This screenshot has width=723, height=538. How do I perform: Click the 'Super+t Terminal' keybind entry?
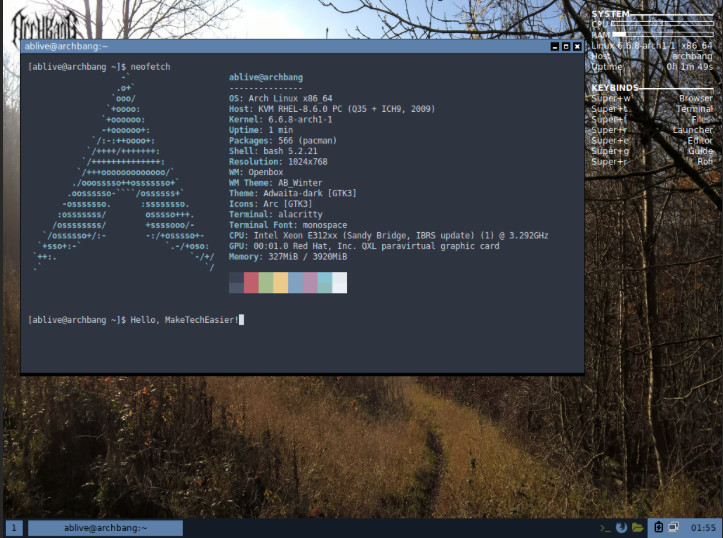[x=652, y=109]
